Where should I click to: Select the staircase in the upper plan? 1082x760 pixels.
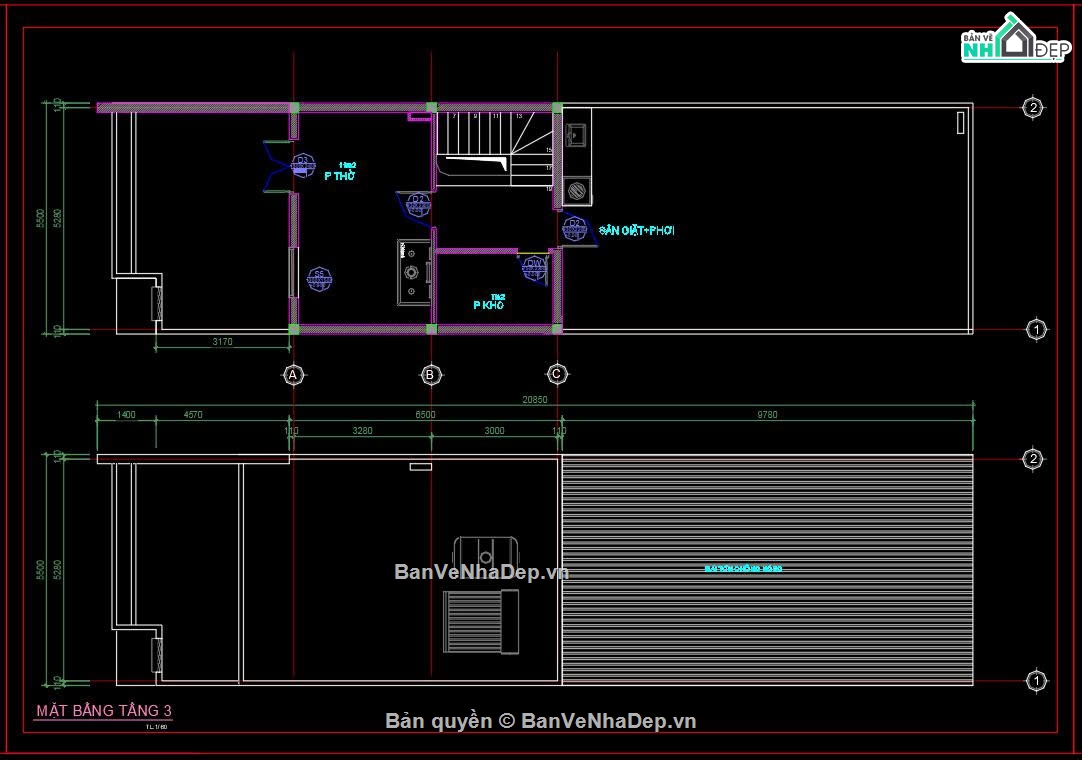(x=495, y=148)
